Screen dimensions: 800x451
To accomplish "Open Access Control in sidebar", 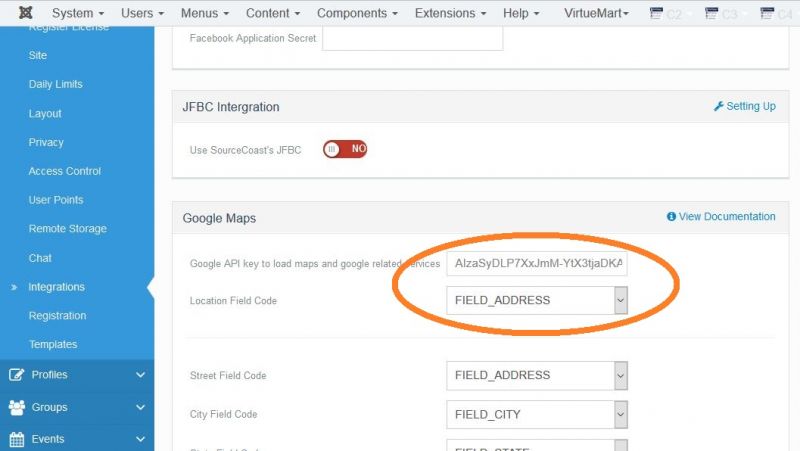I will point(65,171).
